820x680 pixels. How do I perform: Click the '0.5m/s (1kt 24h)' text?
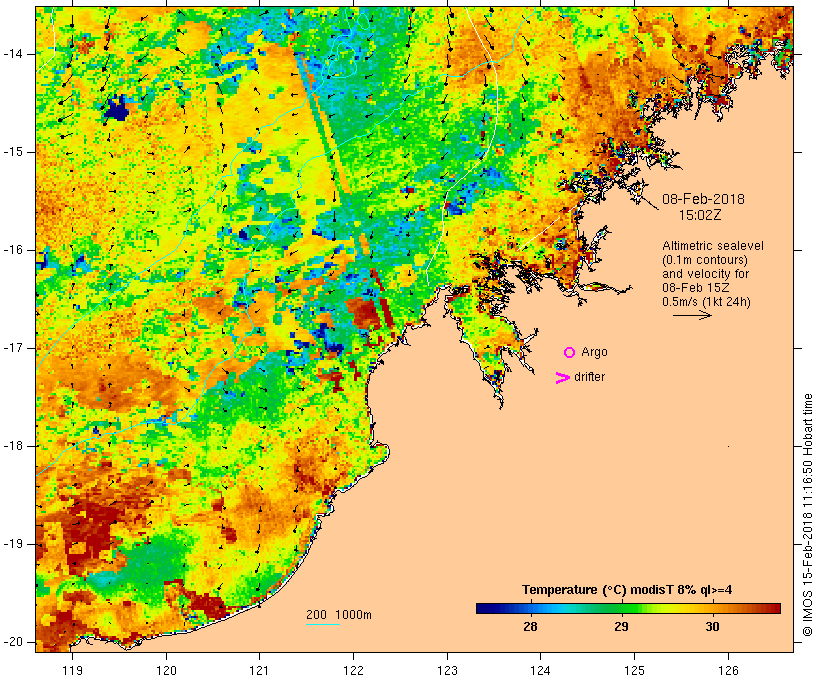pyautogui.click(x=706, y=302)
